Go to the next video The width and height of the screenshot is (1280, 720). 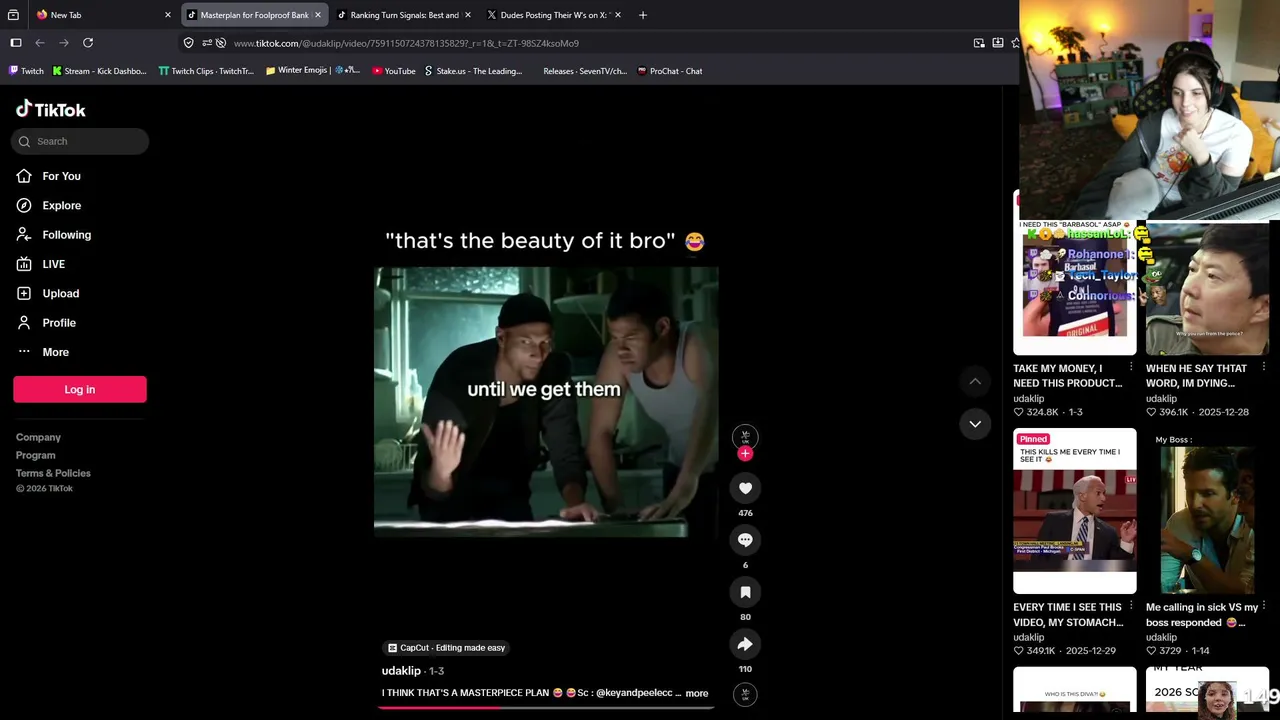pos(975,424)
